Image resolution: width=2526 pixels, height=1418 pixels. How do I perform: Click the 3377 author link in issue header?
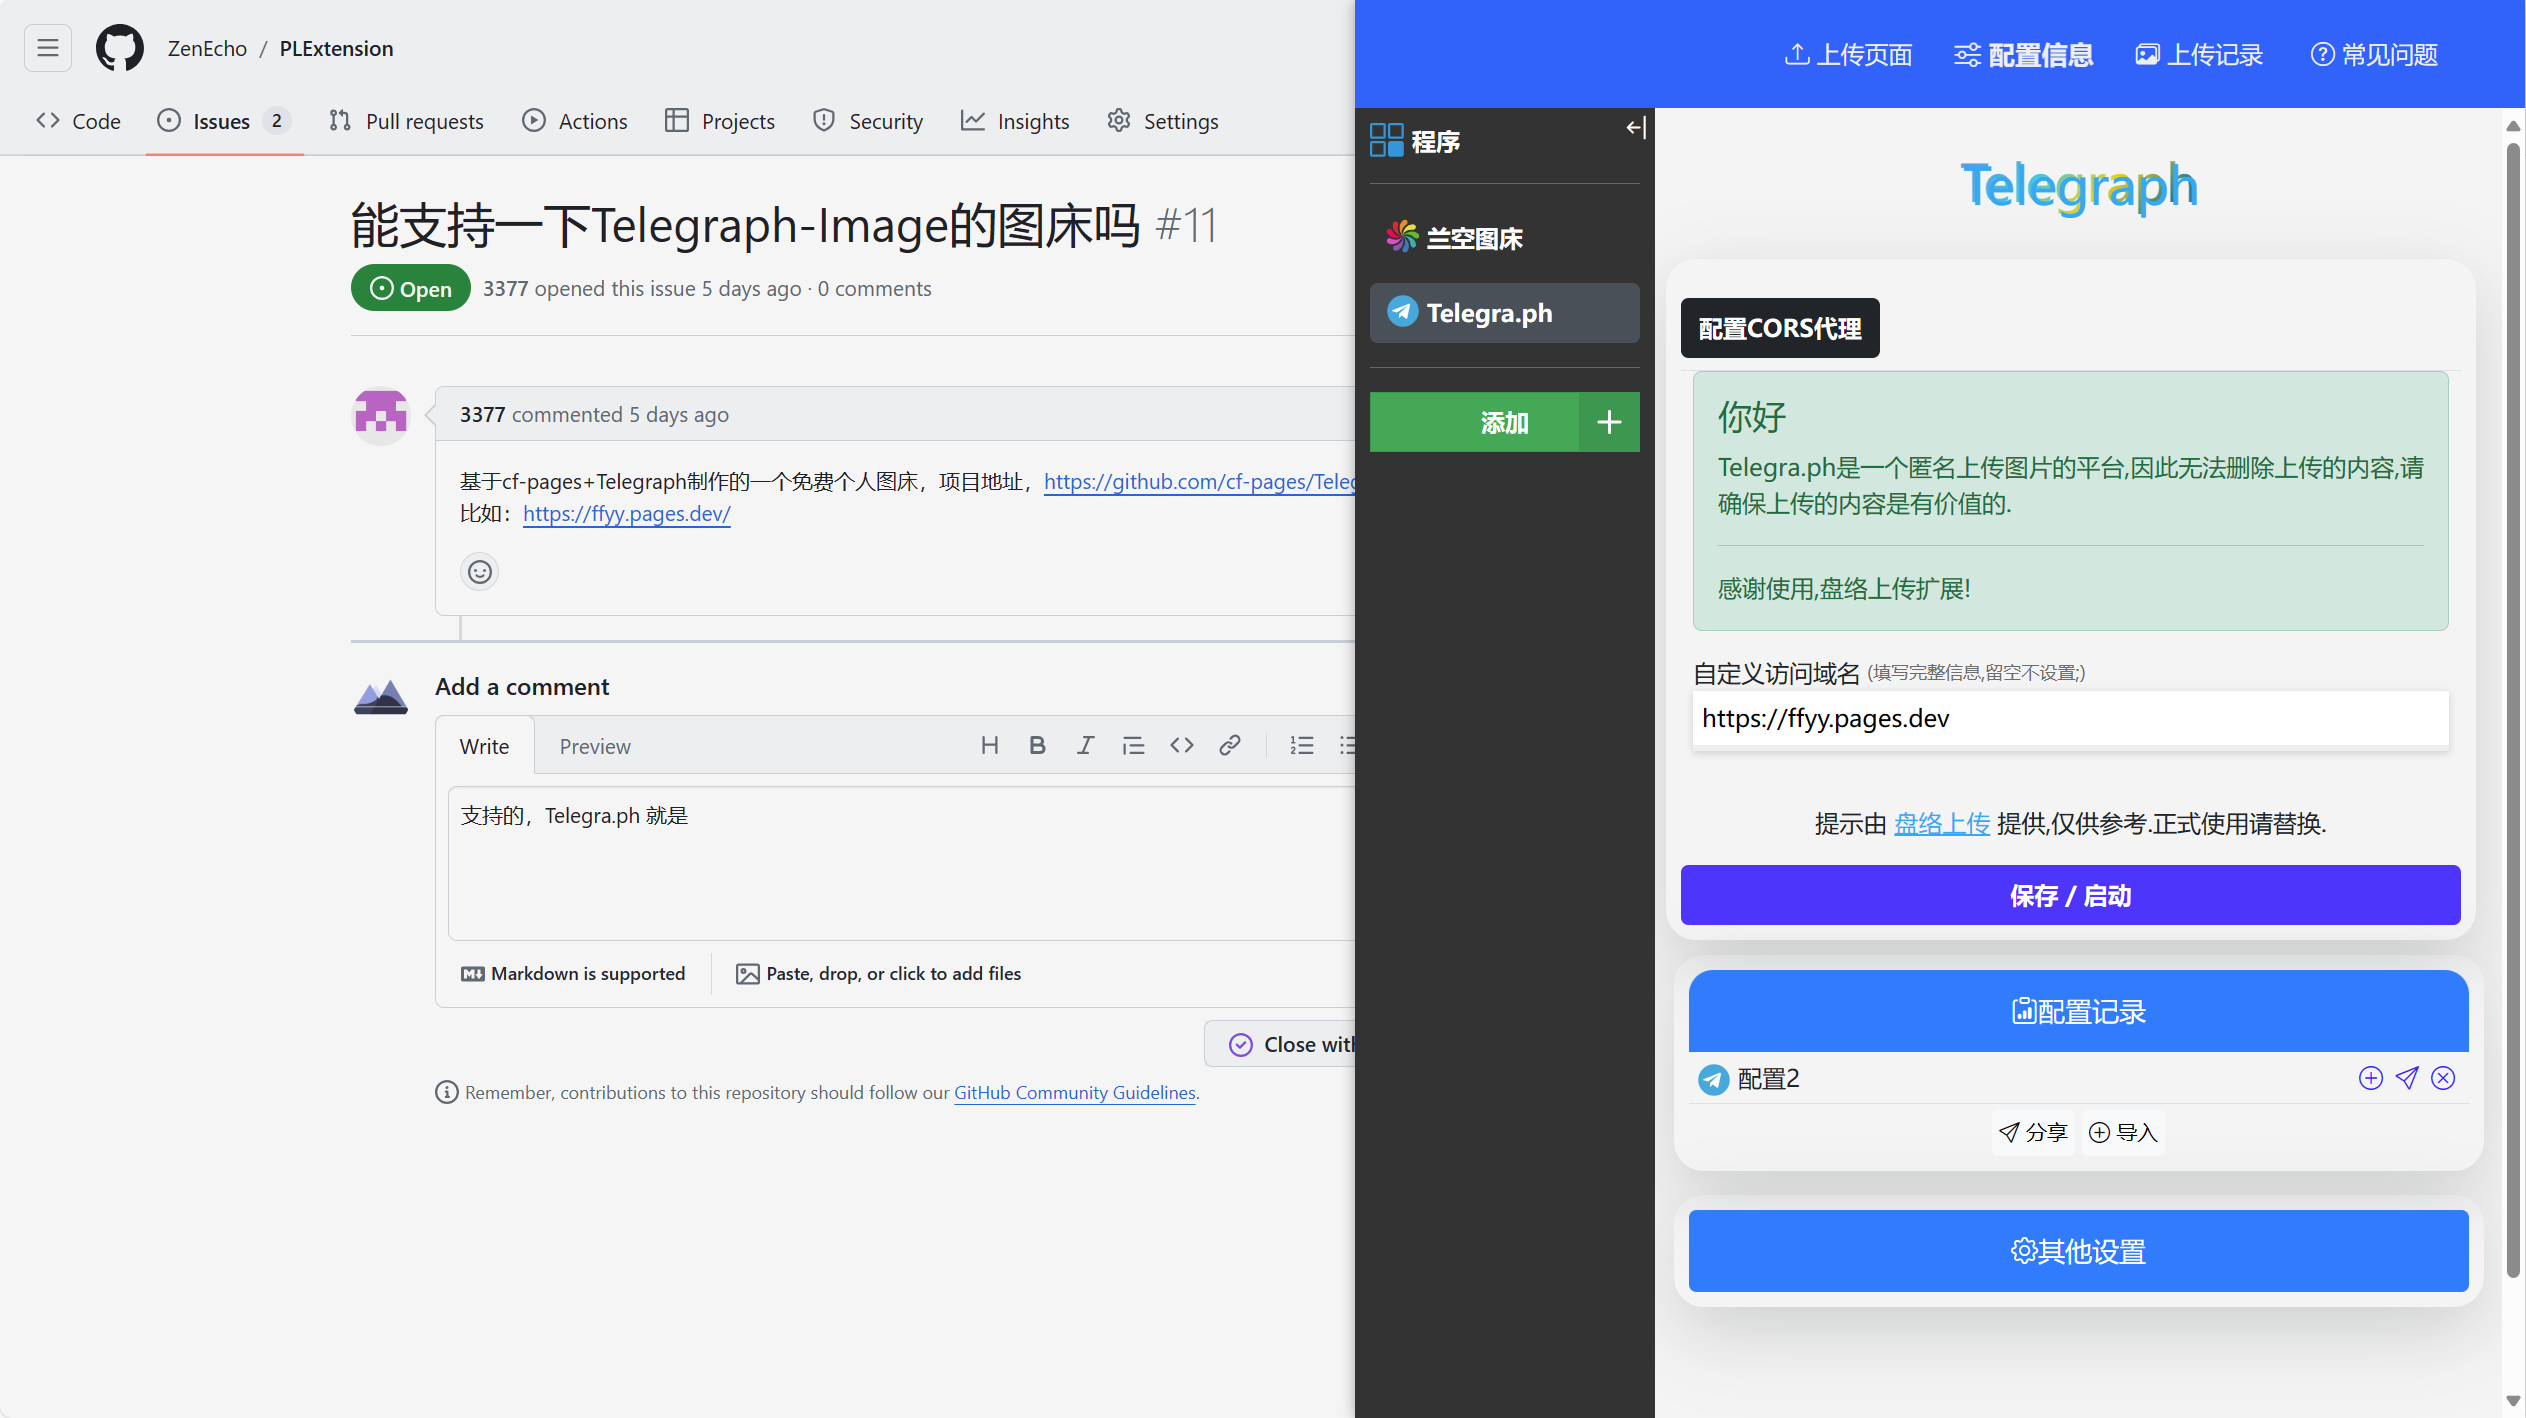(505, 288)
